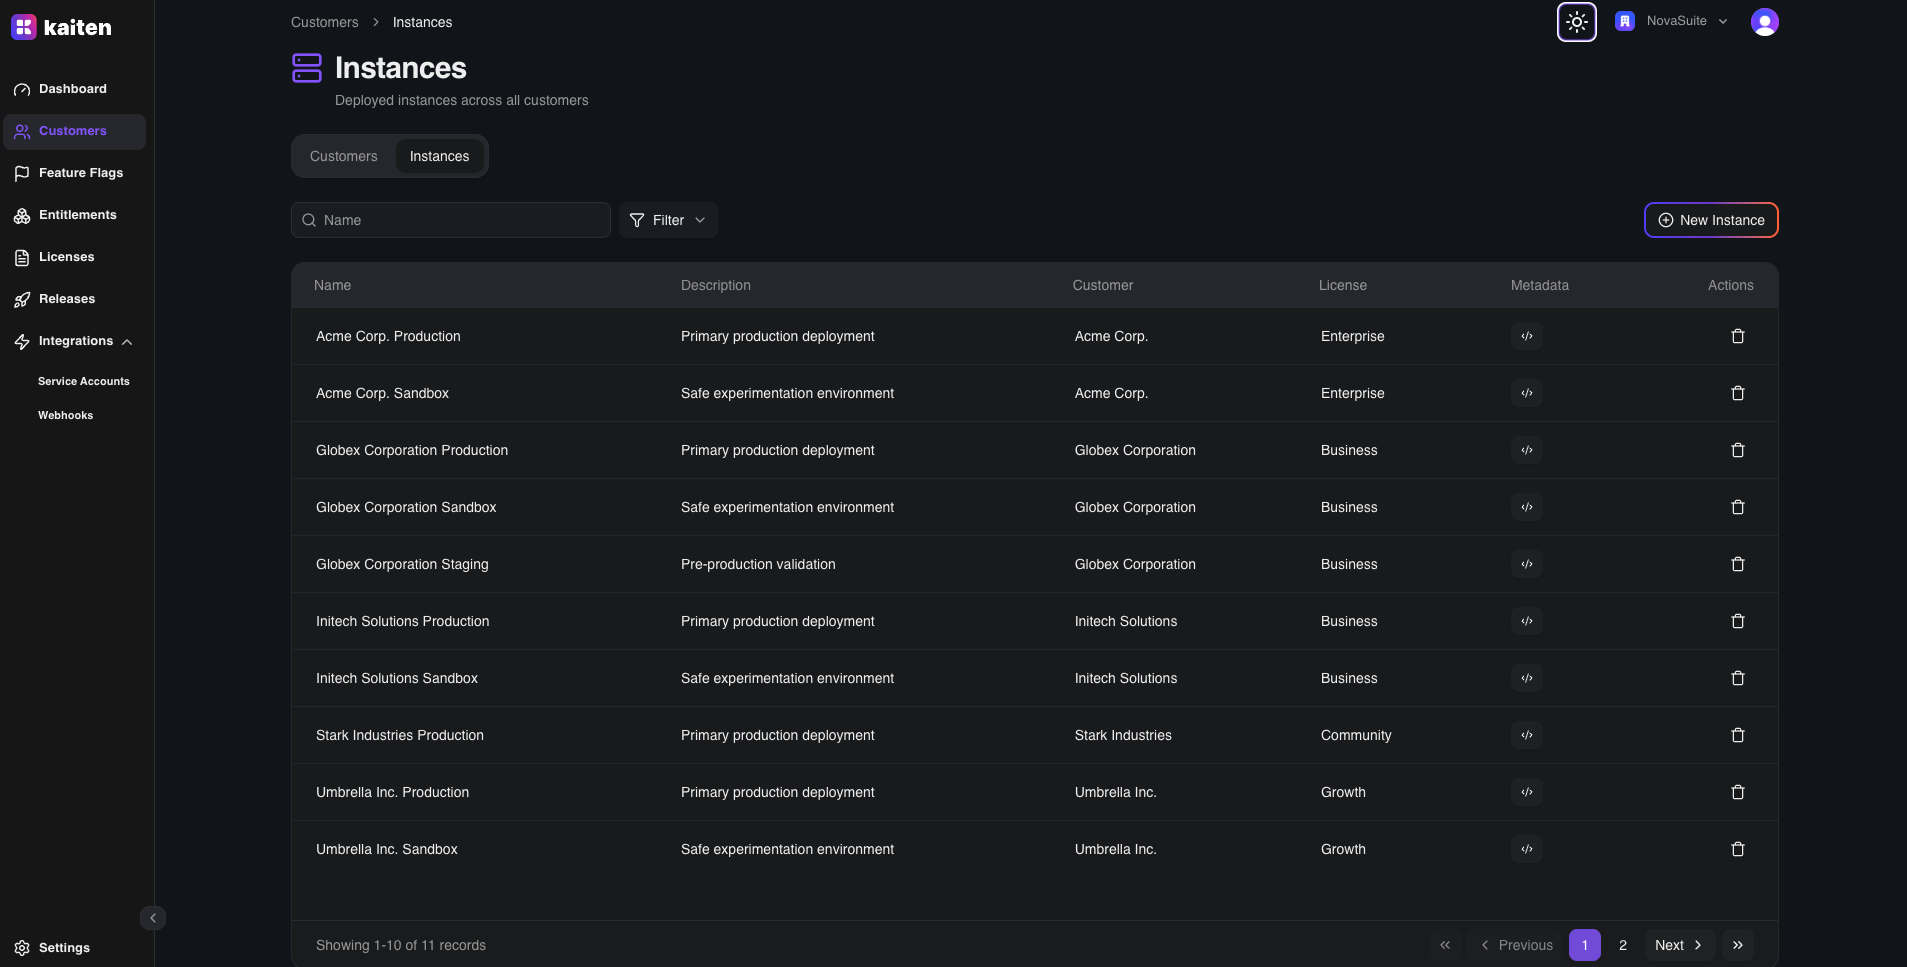
Task: Click the user avatar icon
Action: click(1764, 22)
